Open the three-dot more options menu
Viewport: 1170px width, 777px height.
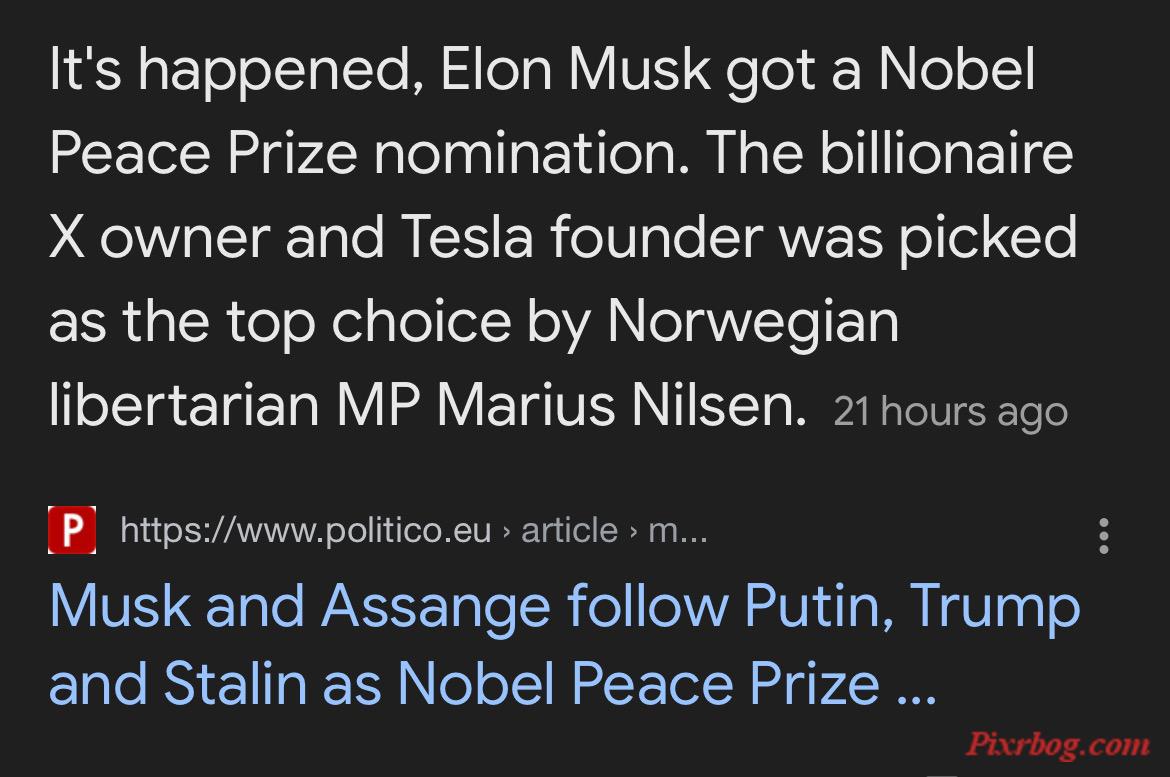coord(1104,536)
